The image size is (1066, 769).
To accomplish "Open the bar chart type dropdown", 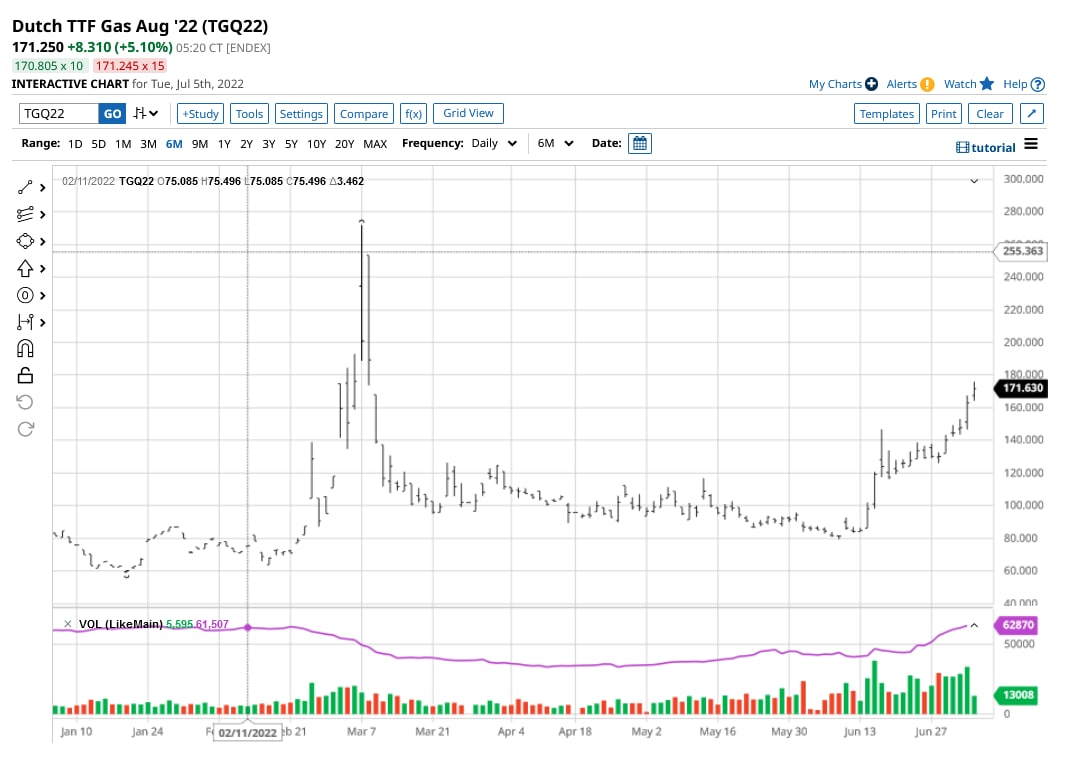I will point(146,114).
